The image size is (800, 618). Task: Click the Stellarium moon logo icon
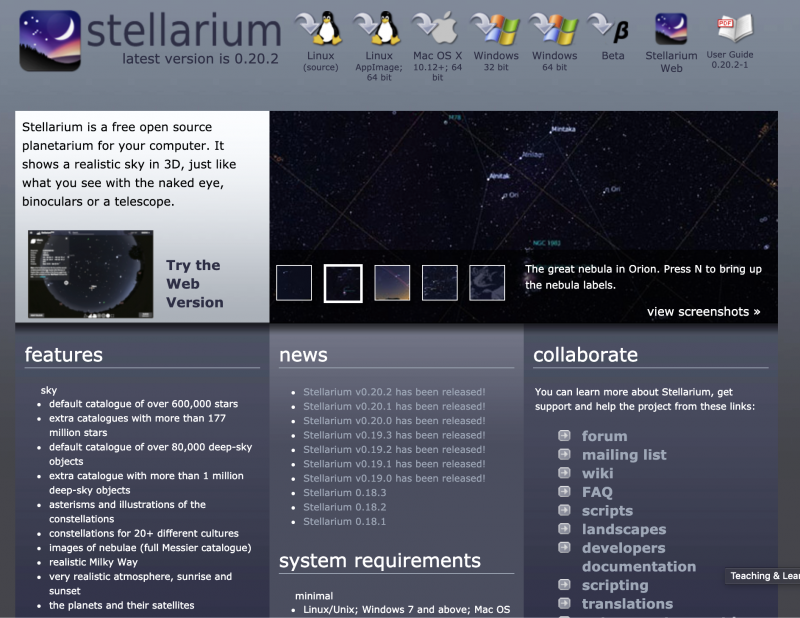[50, 41]
